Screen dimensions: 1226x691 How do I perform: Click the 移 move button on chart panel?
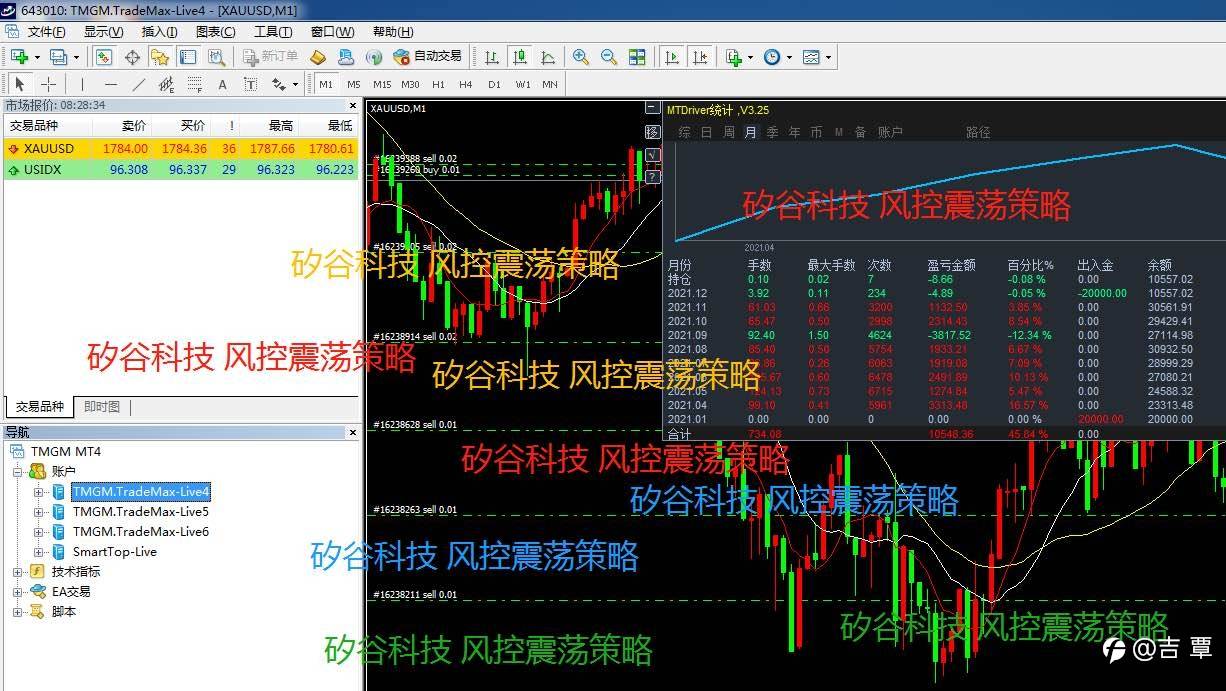coord(652,132)
